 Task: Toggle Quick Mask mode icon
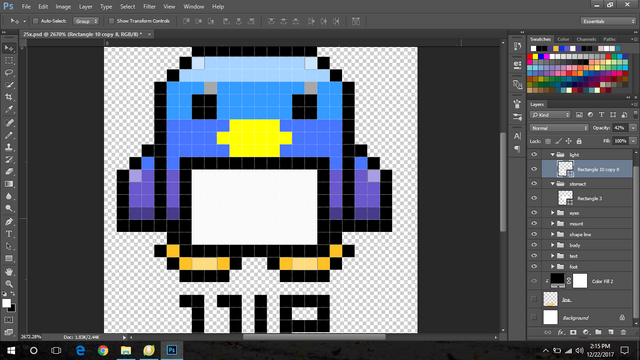tap(9, 320)
